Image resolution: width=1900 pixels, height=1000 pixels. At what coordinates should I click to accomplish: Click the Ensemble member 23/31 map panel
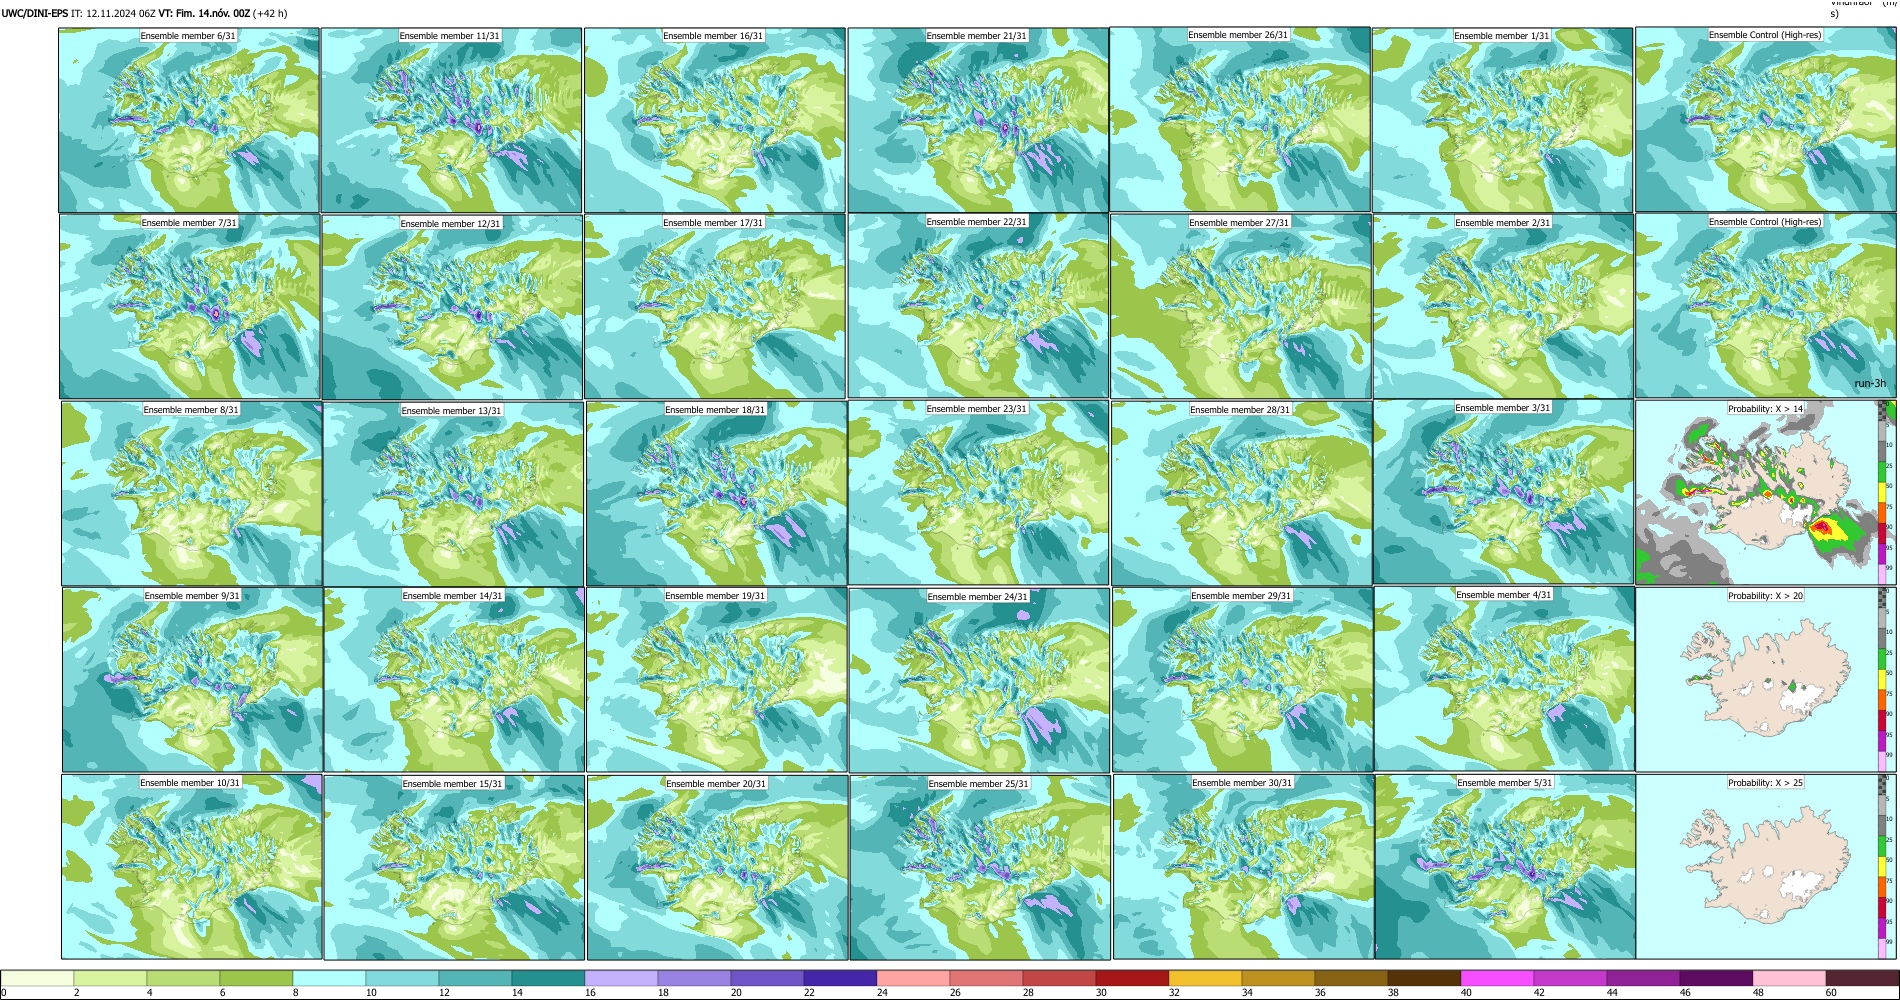pyautogui.click(x=978, y=493)
